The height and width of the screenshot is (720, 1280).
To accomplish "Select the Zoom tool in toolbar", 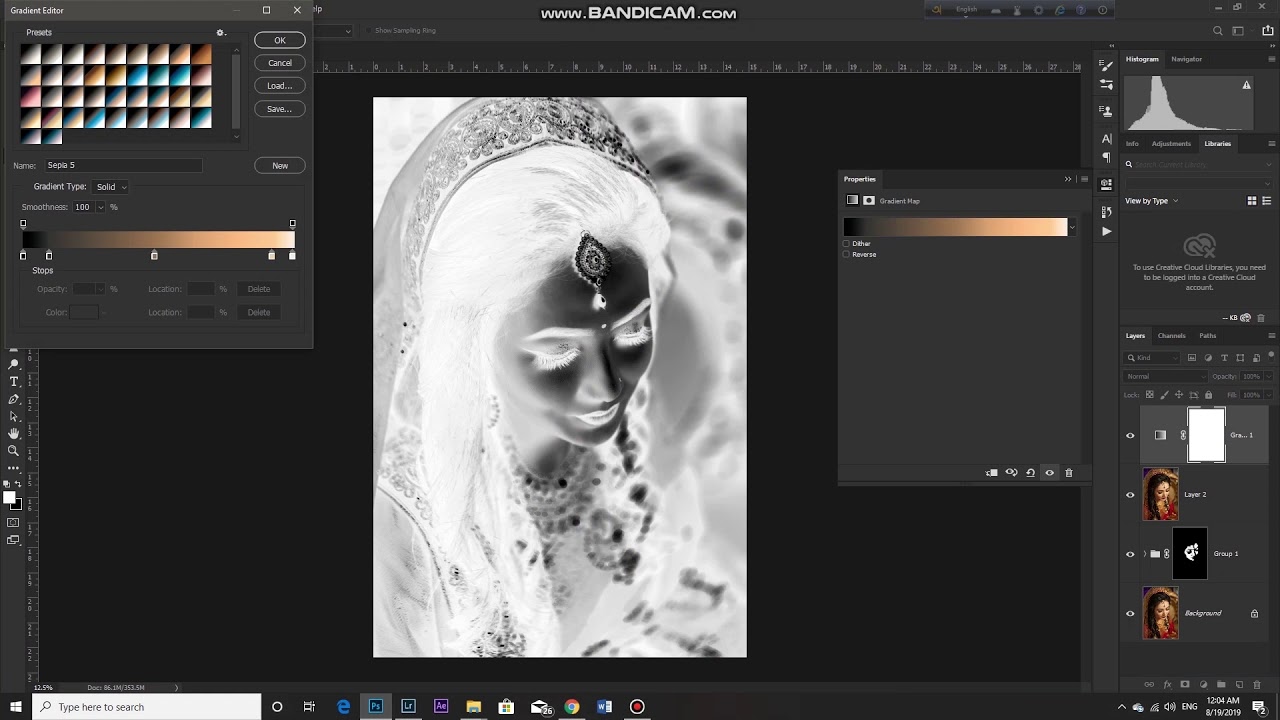I will (13, 450).
